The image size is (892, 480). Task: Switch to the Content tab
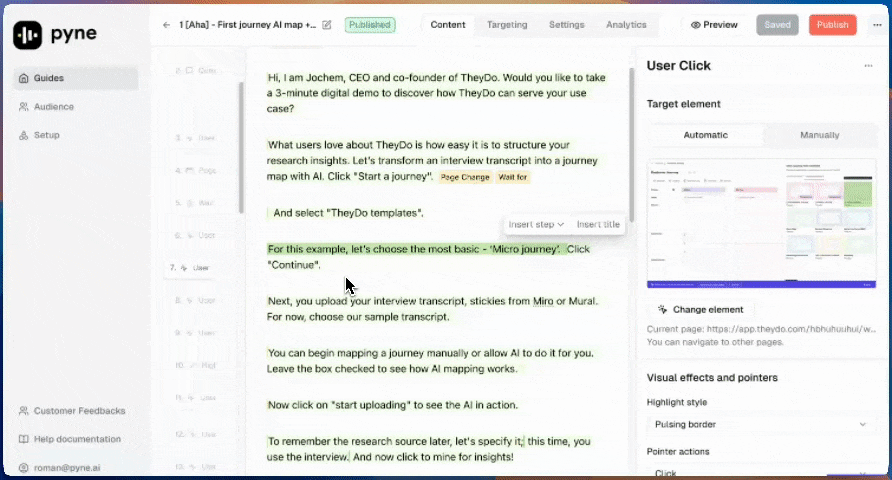(448, 25)
